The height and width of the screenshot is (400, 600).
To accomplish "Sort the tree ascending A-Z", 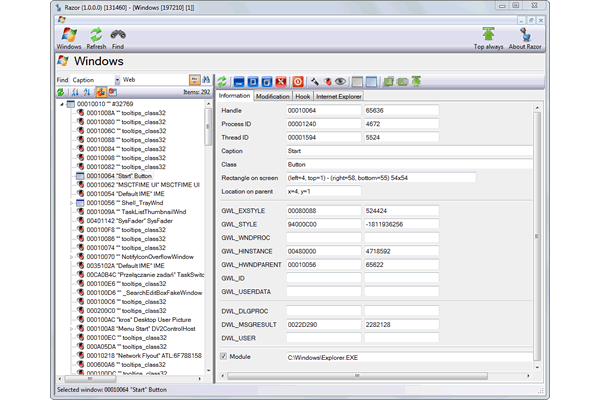I will [75, 92].
